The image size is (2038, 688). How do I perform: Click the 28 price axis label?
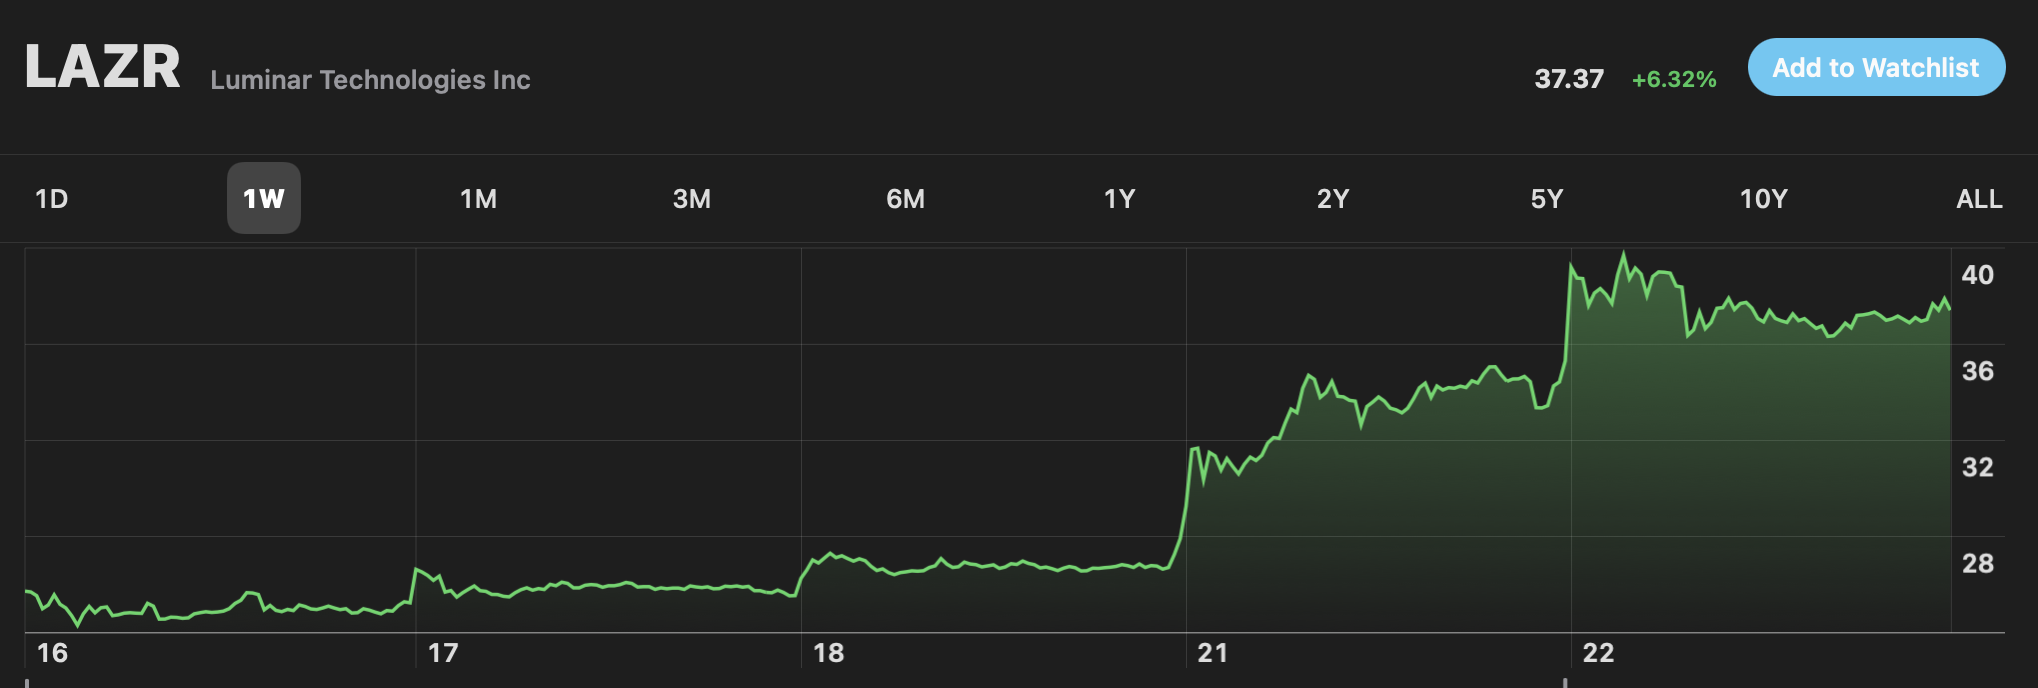[x=1977, y=563]
